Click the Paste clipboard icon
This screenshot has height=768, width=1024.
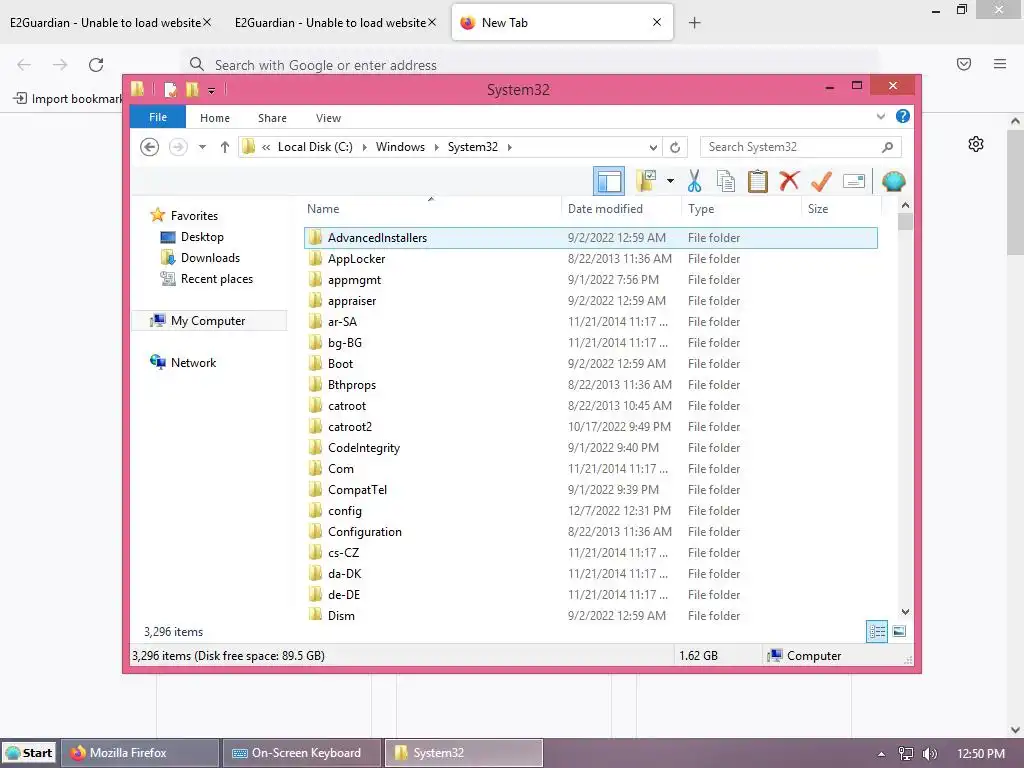[758, 181]
